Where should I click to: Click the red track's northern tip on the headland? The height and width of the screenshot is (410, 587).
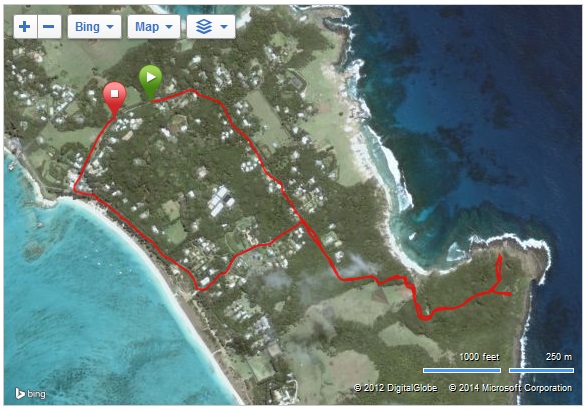[500, 255]
